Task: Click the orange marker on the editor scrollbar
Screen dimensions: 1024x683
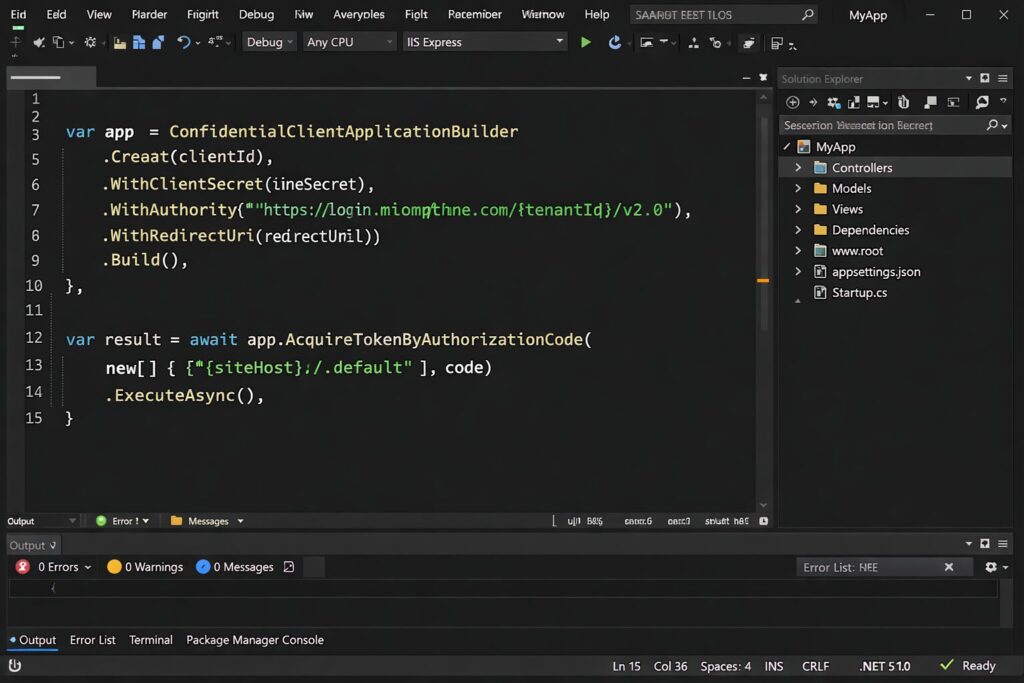Action: click(763, 281)
